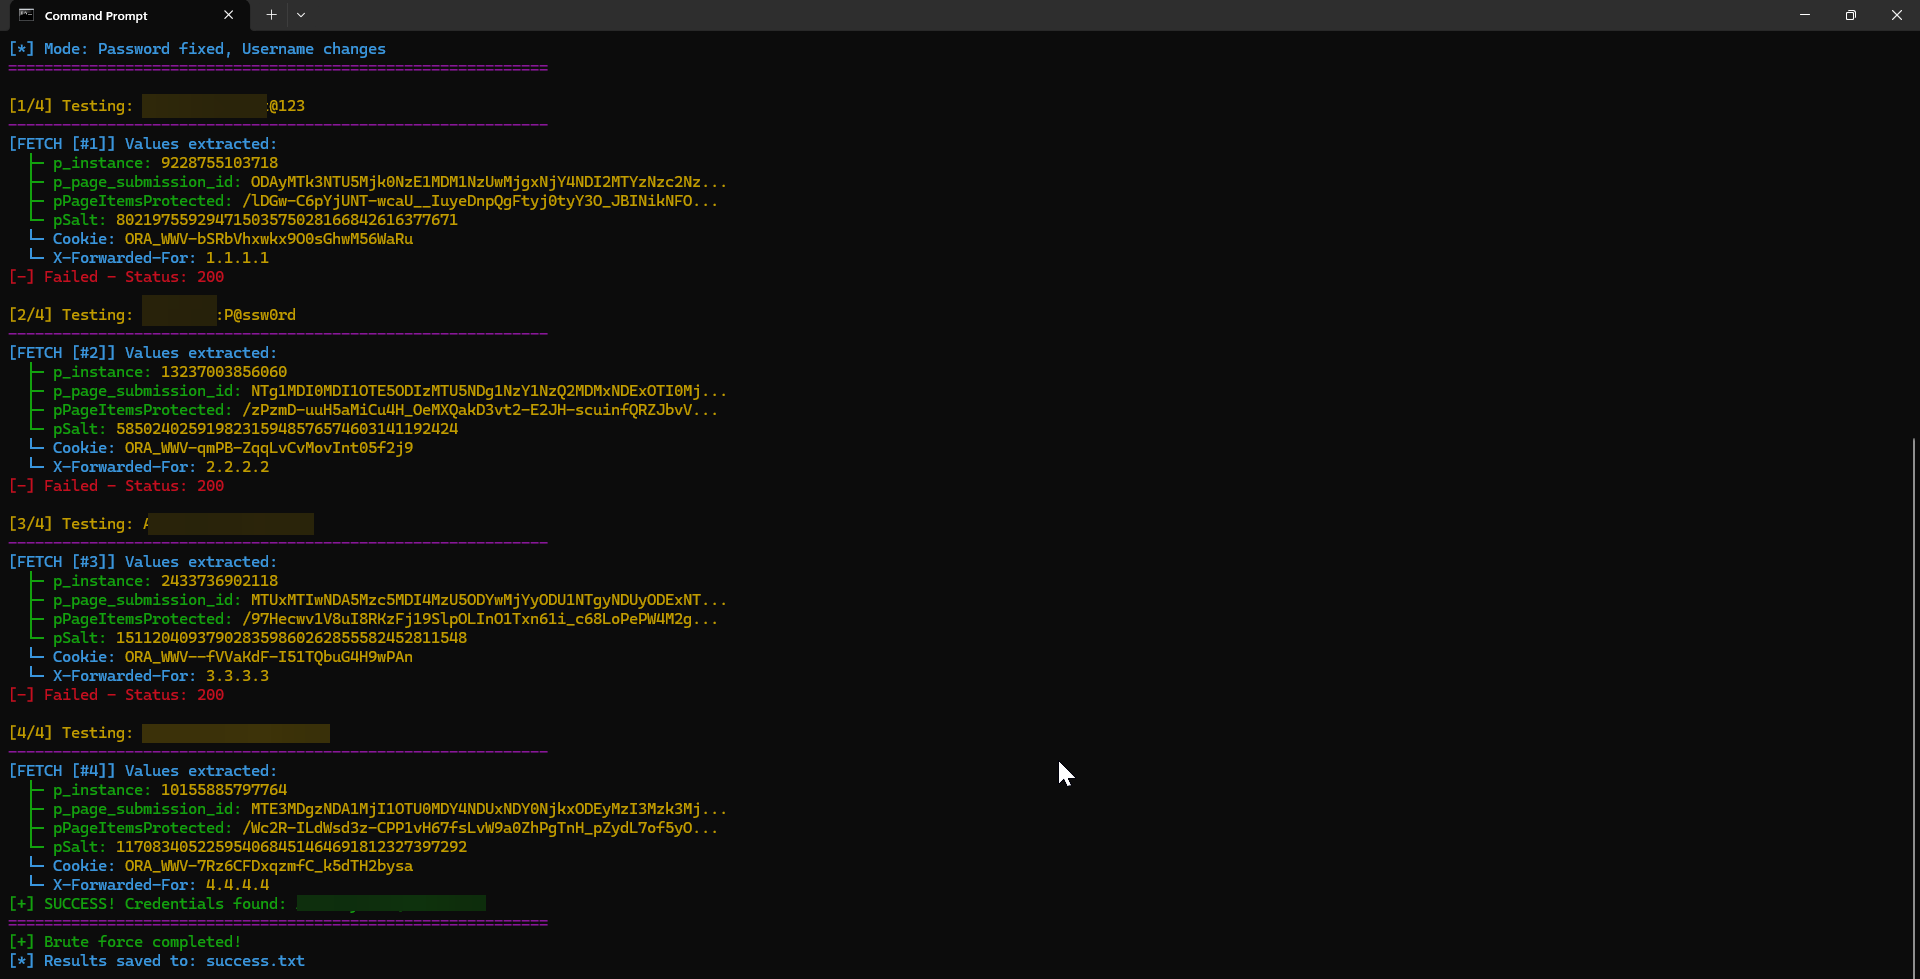Click the p_page_submission_id starting with MTUxMTIw
This screenshot has width=1920, height=979.
pyautogui.click(x=488, y=600)
